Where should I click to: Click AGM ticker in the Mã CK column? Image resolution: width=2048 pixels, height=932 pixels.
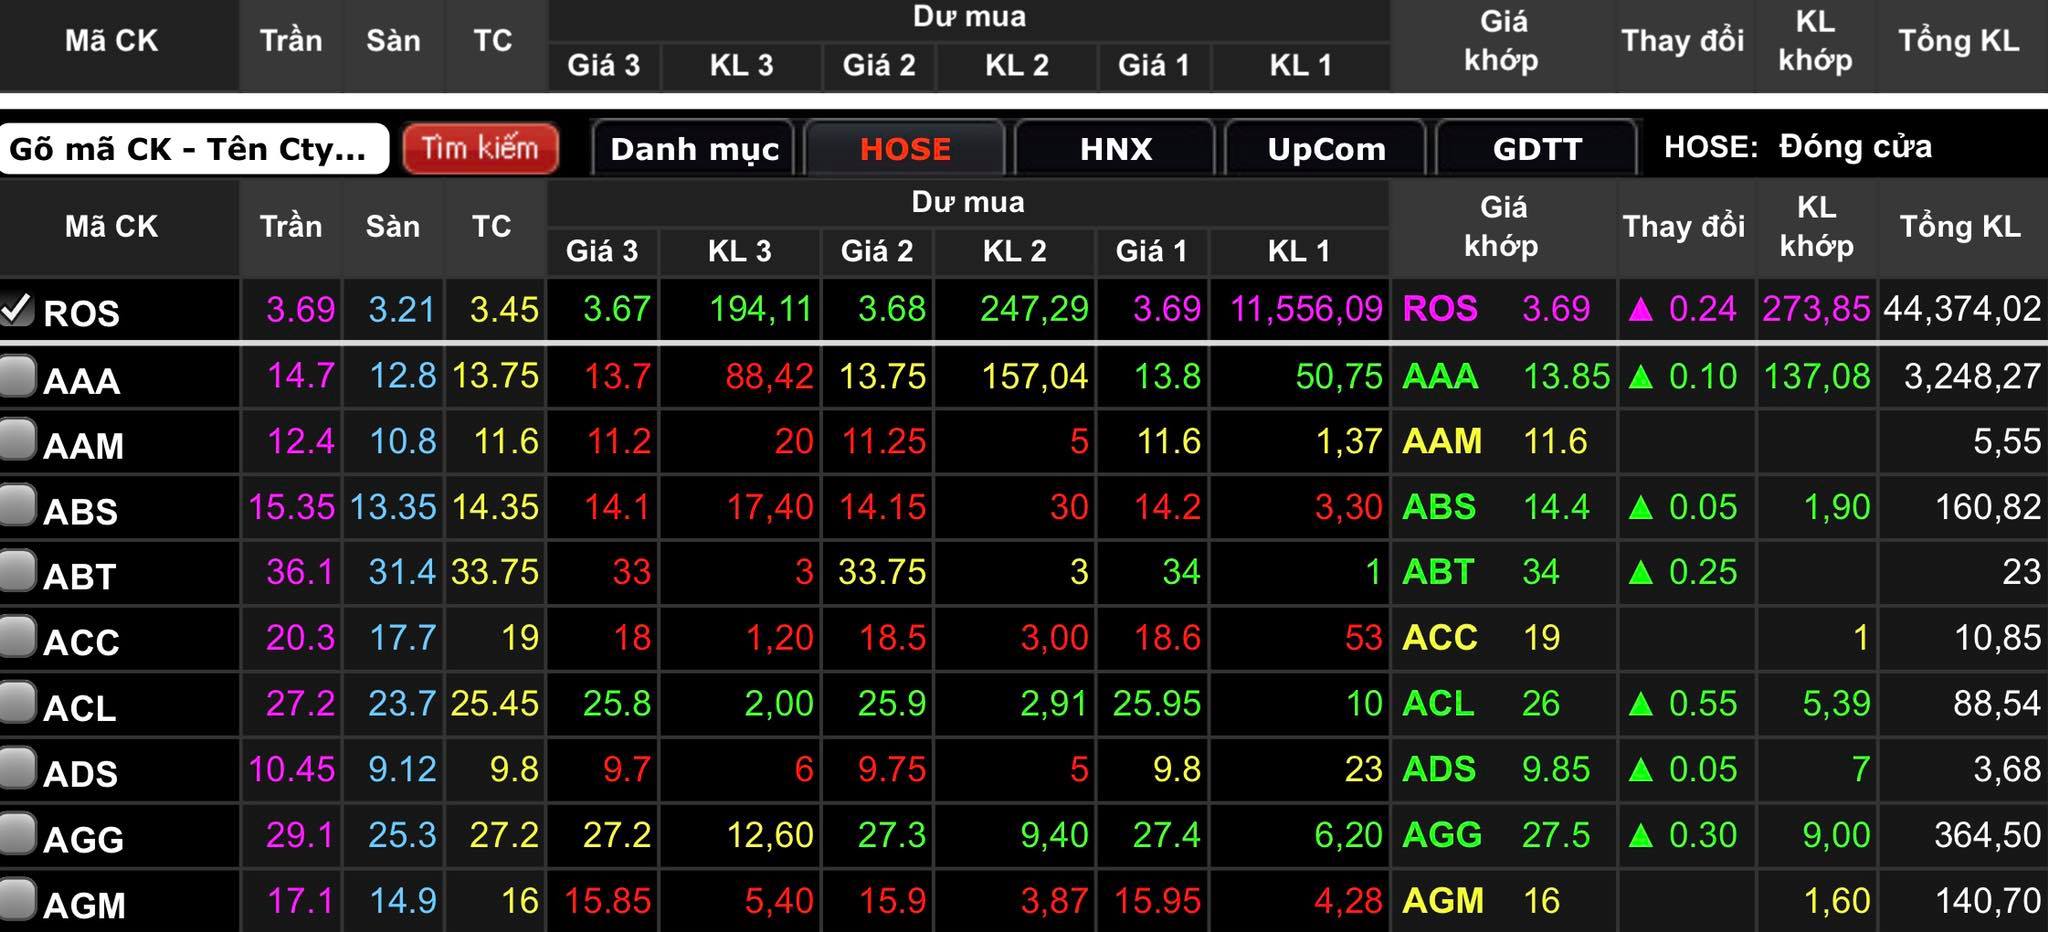point(84,905)
